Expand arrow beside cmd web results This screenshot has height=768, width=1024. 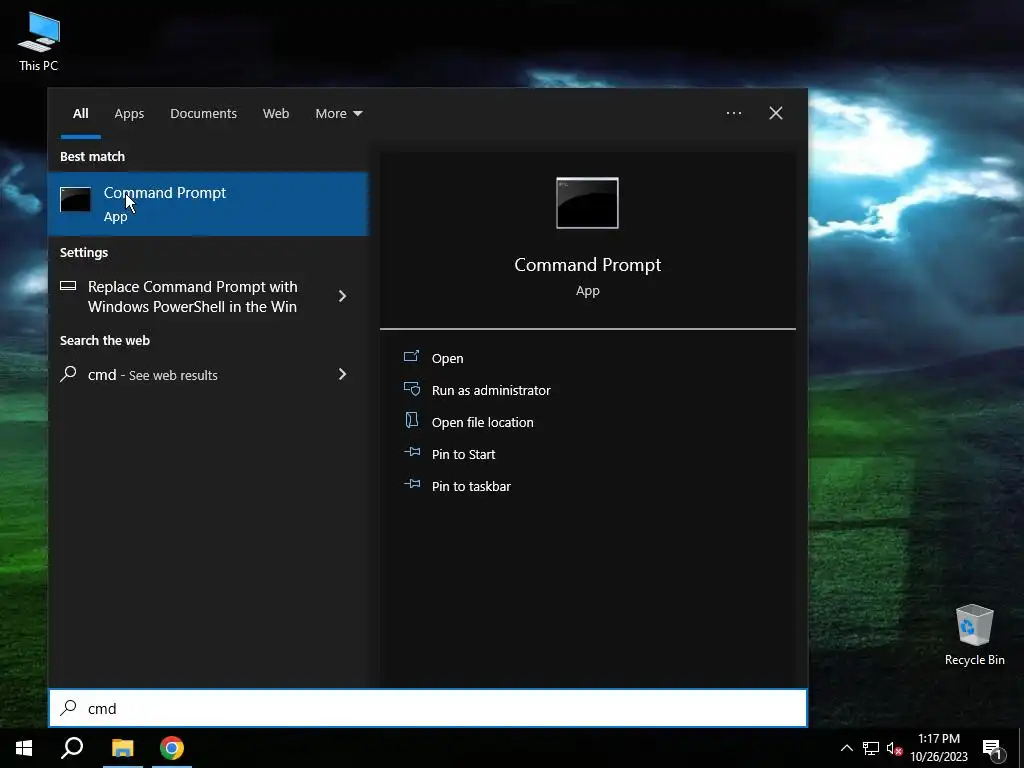click(x=342, y=374)
